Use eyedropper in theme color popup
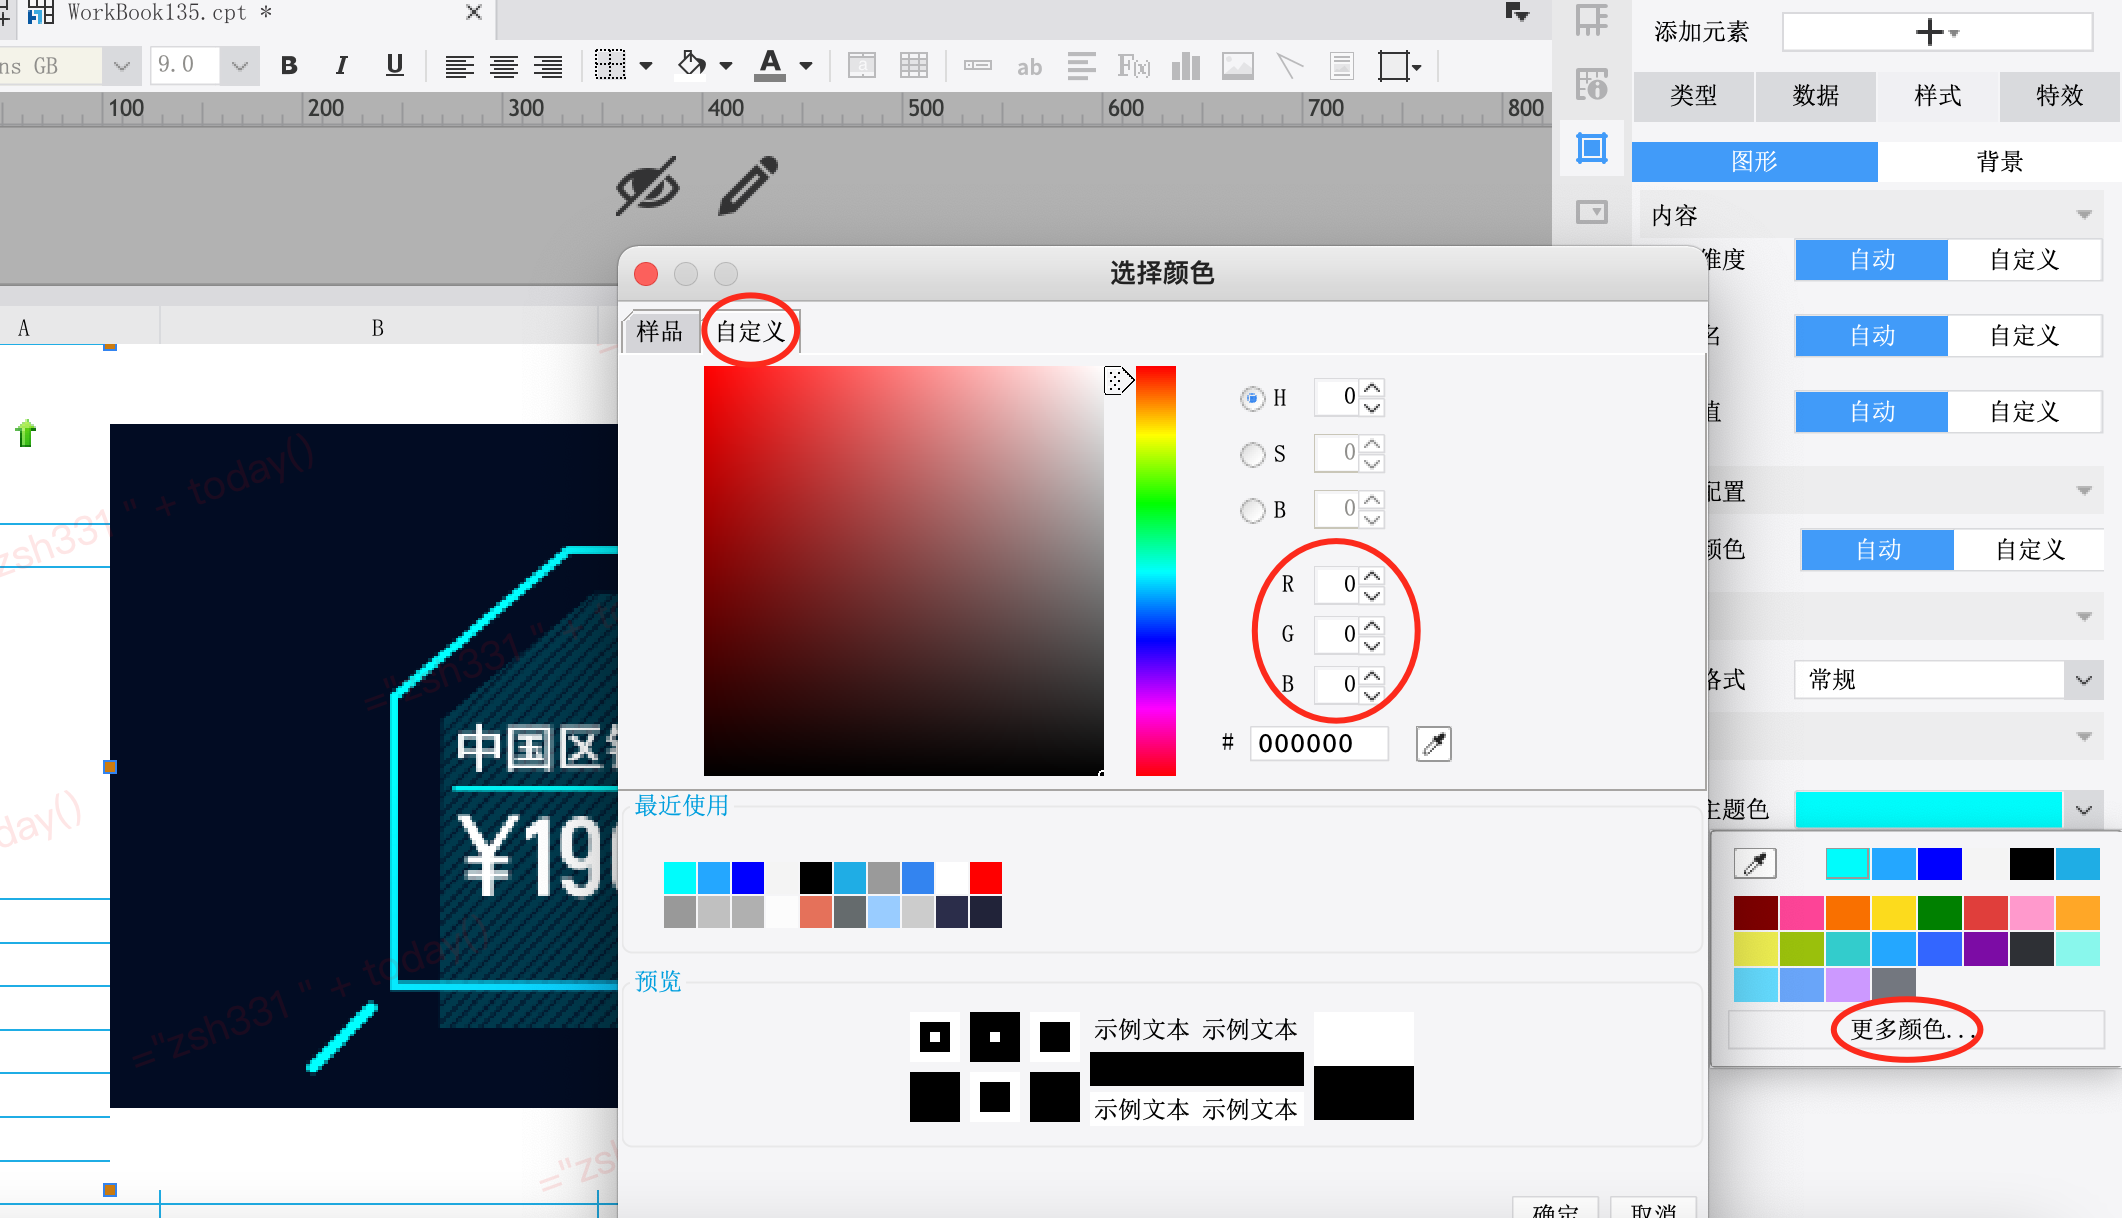 (x=1755, y=863)
